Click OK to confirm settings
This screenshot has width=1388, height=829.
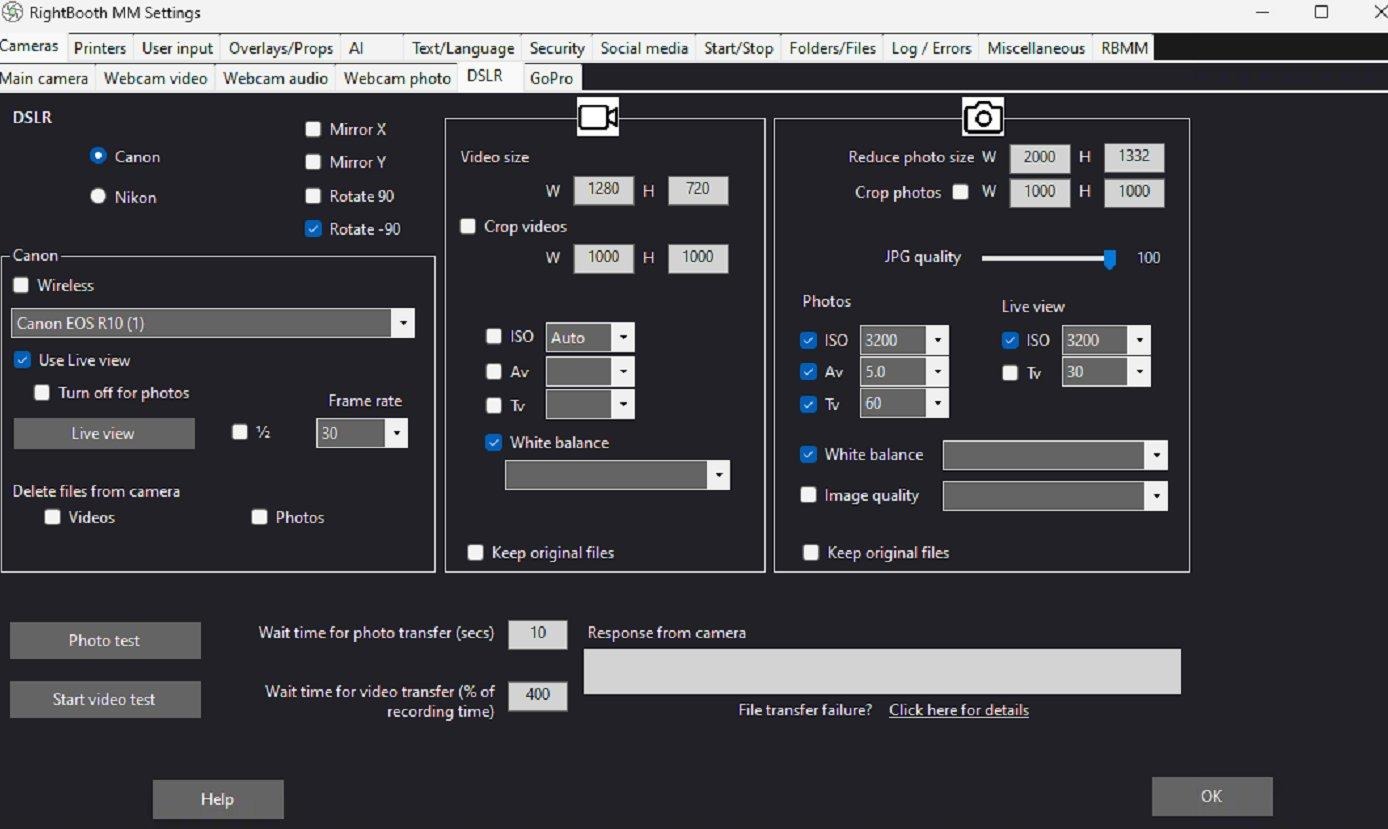1212,796
